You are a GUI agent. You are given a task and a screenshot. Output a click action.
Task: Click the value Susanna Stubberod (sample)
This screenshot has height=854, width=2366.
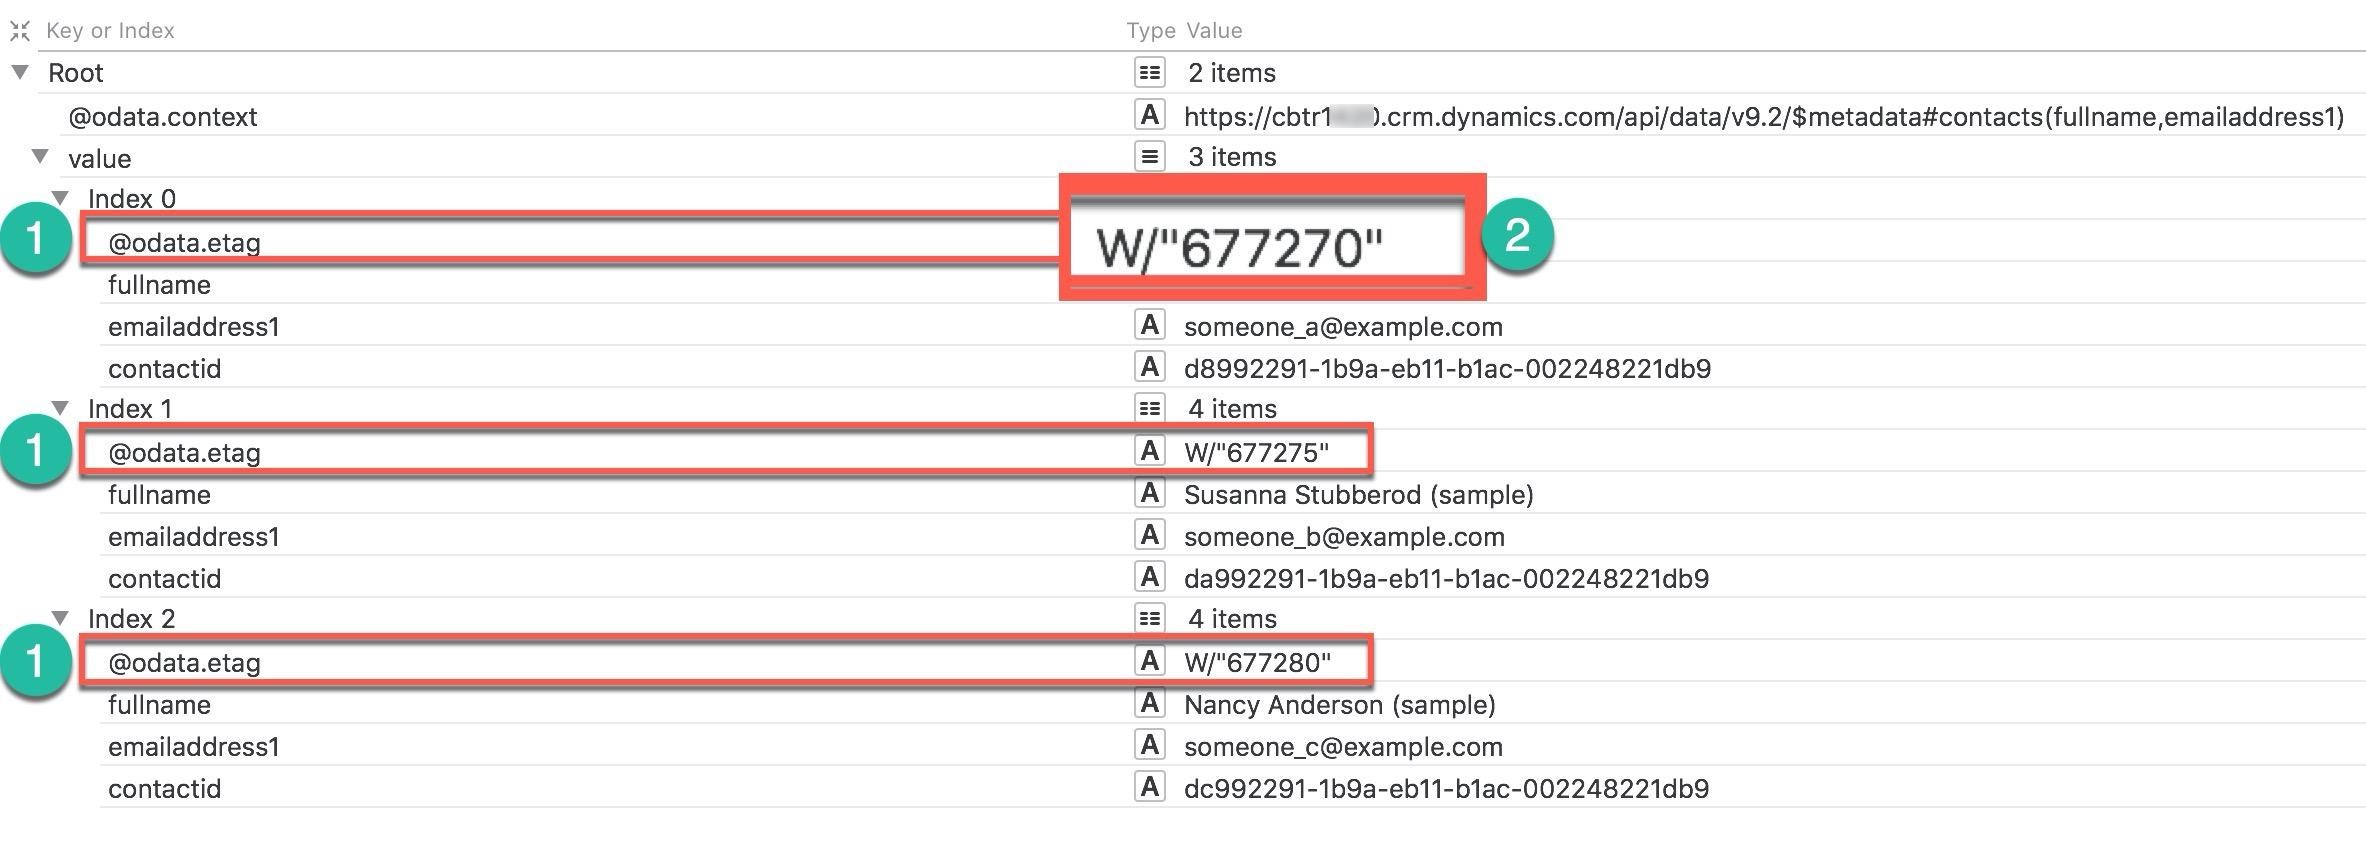1358,495
